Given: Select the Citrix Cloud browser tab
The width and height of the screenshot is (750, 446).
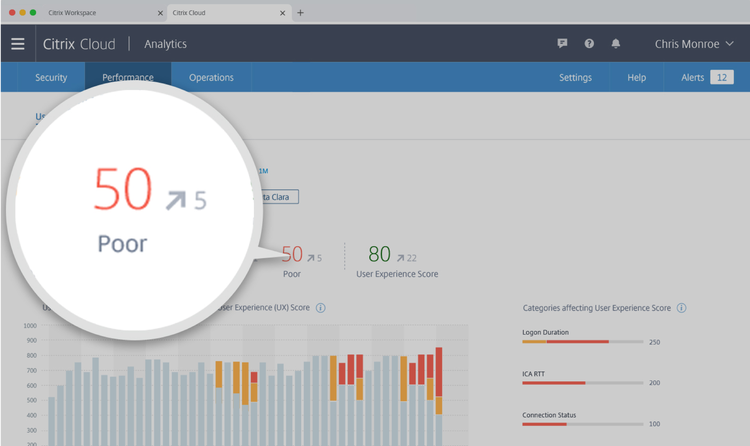Looking at the screenshot, I should tap(189, 13).
